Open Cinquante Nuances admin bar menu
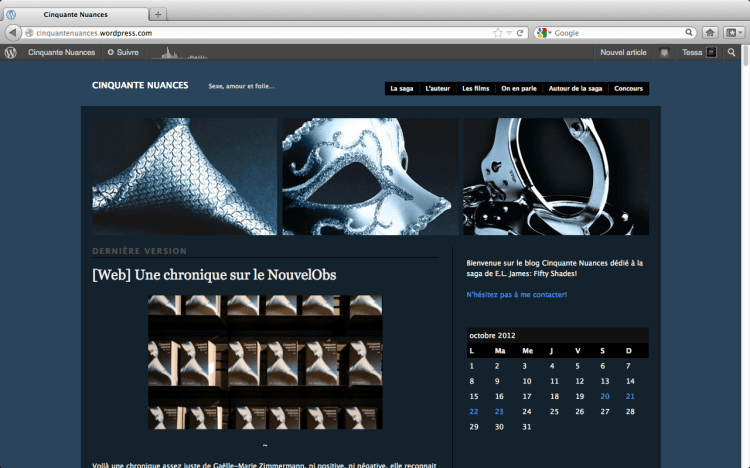Image resolution: width=750 pixels, height=468 pixels. click(61, 52)
